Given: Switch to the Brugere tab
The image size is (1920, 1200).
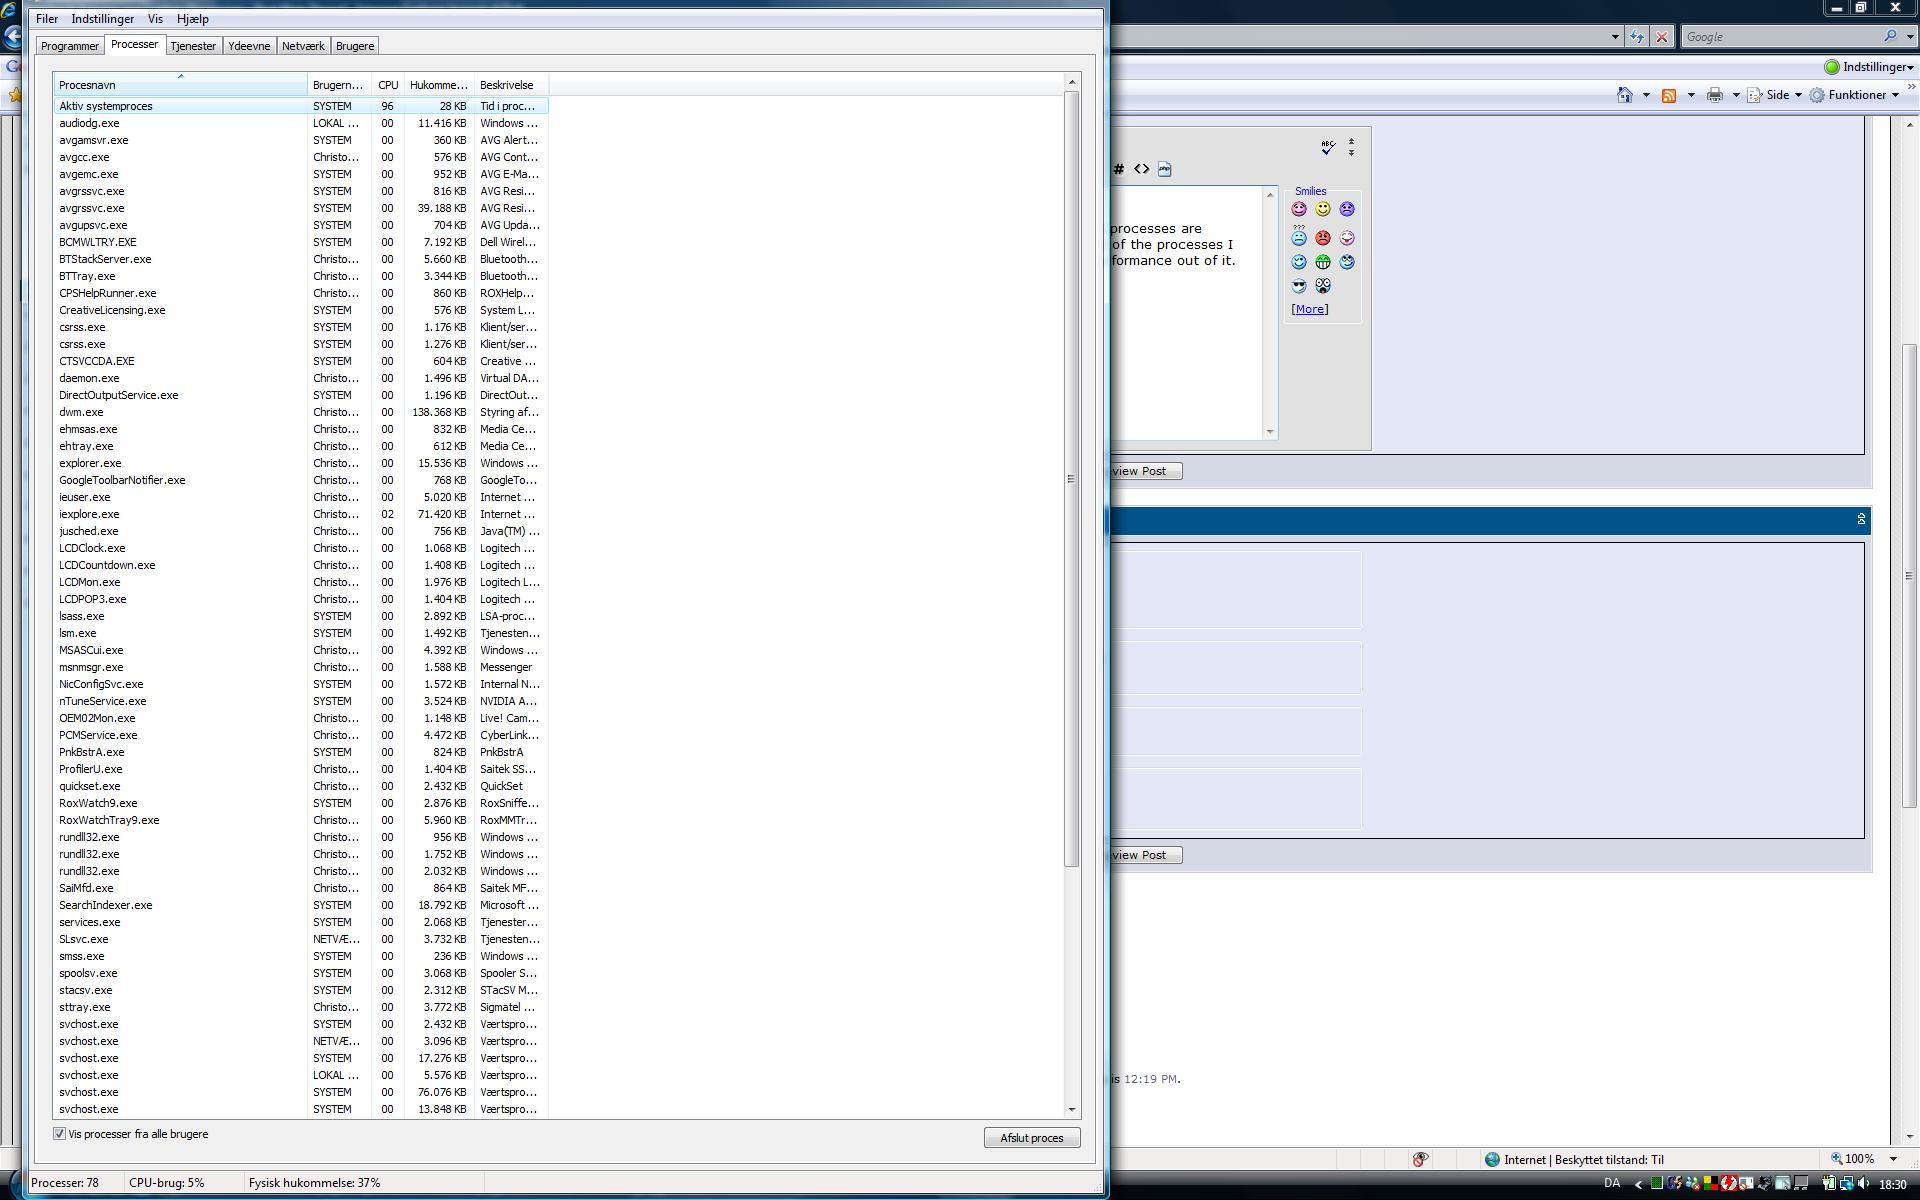Looking at the screenshot, I should [355, 46].
